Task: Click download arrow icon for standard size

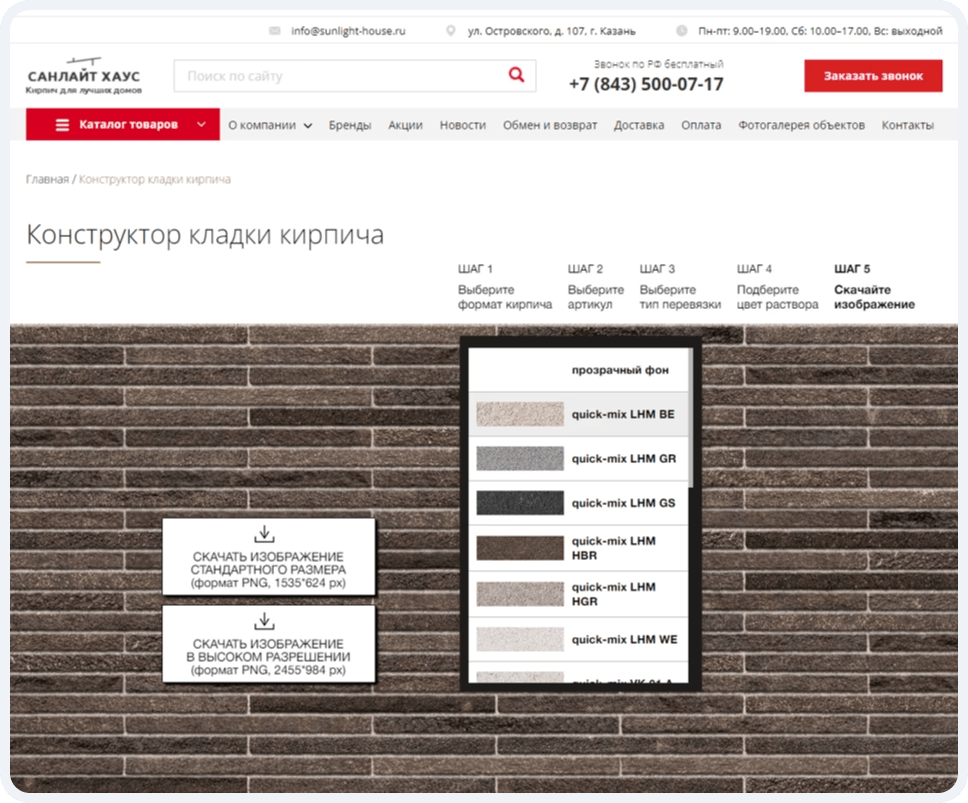Action: click(x=264, y=534)
